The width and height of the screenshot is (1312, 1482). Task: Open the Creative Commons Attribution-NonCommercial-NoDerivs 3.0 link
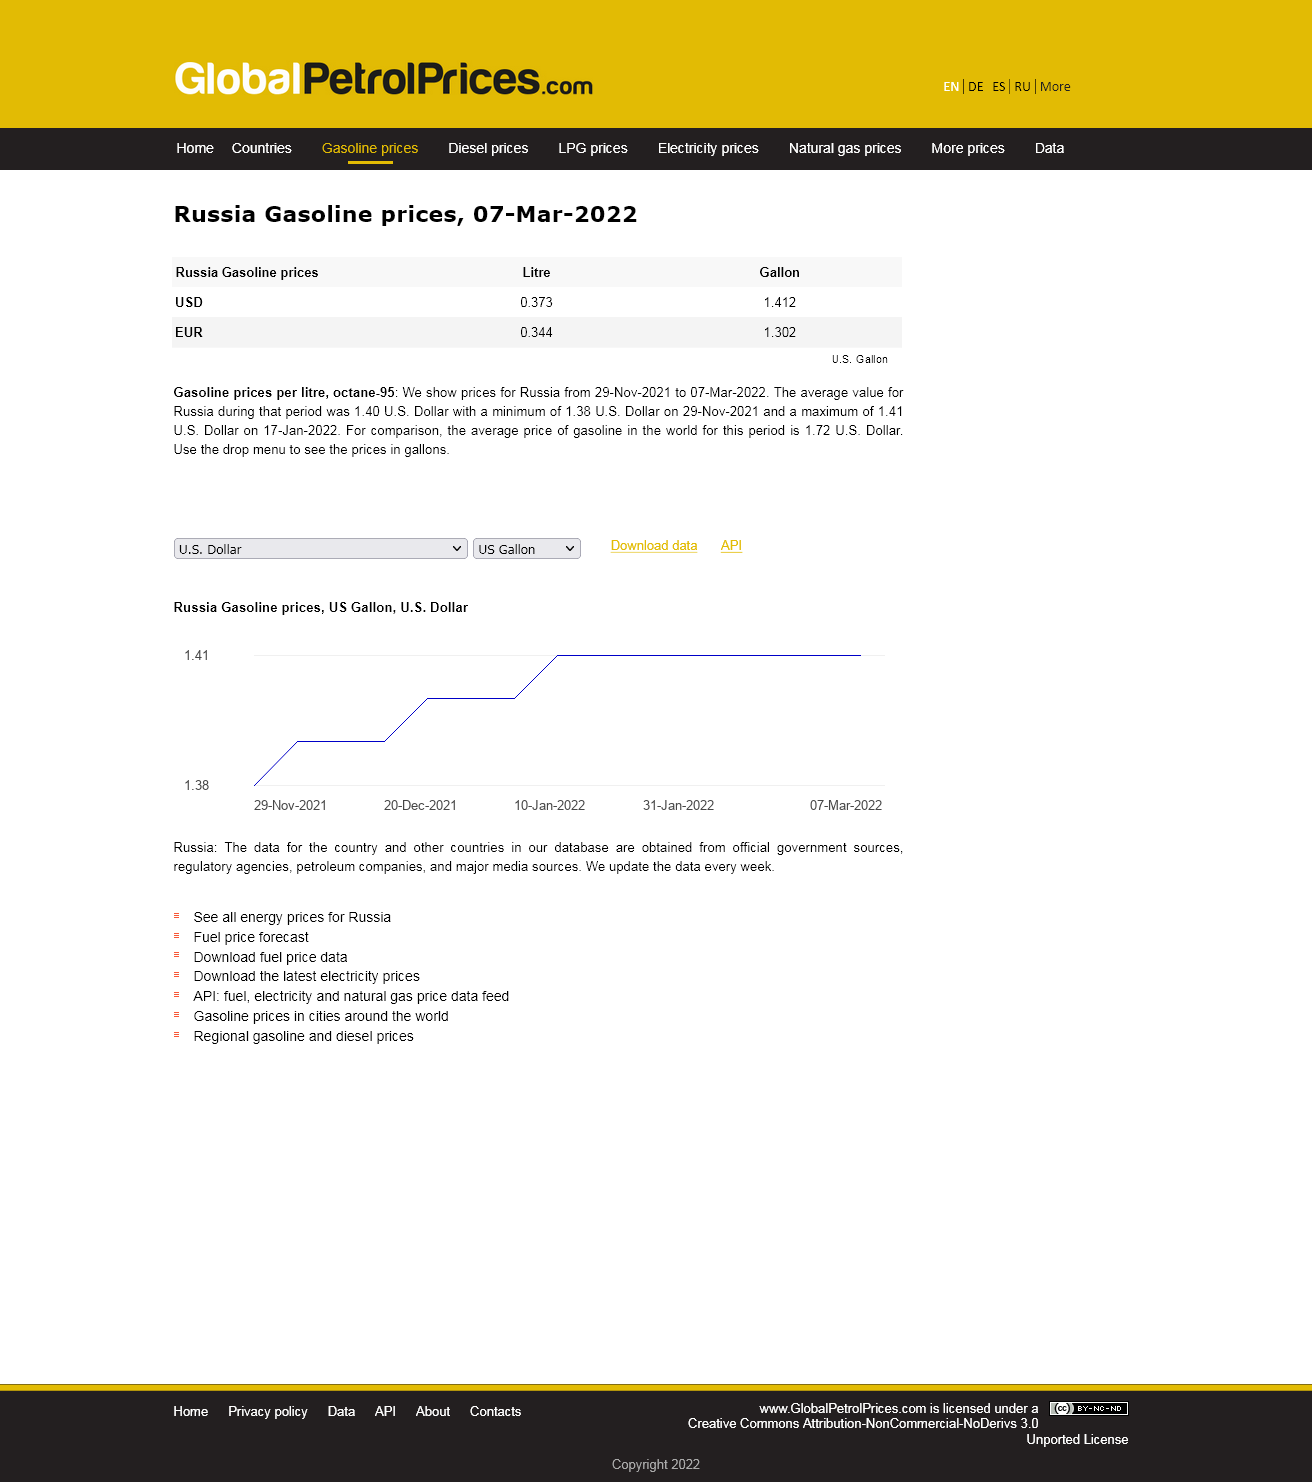click(x=863, y=1424)
